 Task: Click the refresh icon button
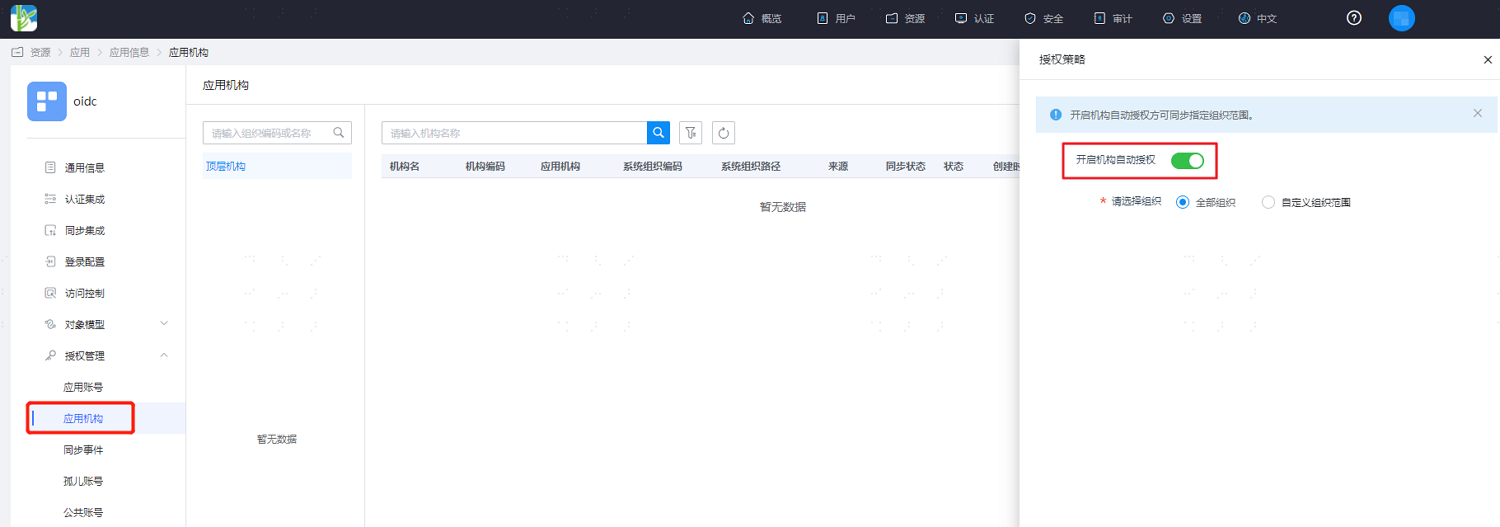(724, 132)
